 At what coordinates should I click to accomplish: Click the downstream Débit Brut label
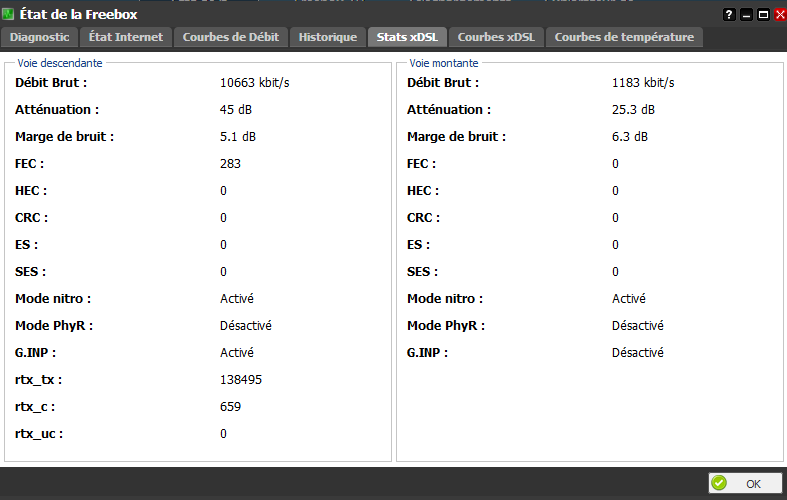click(51, 83)
